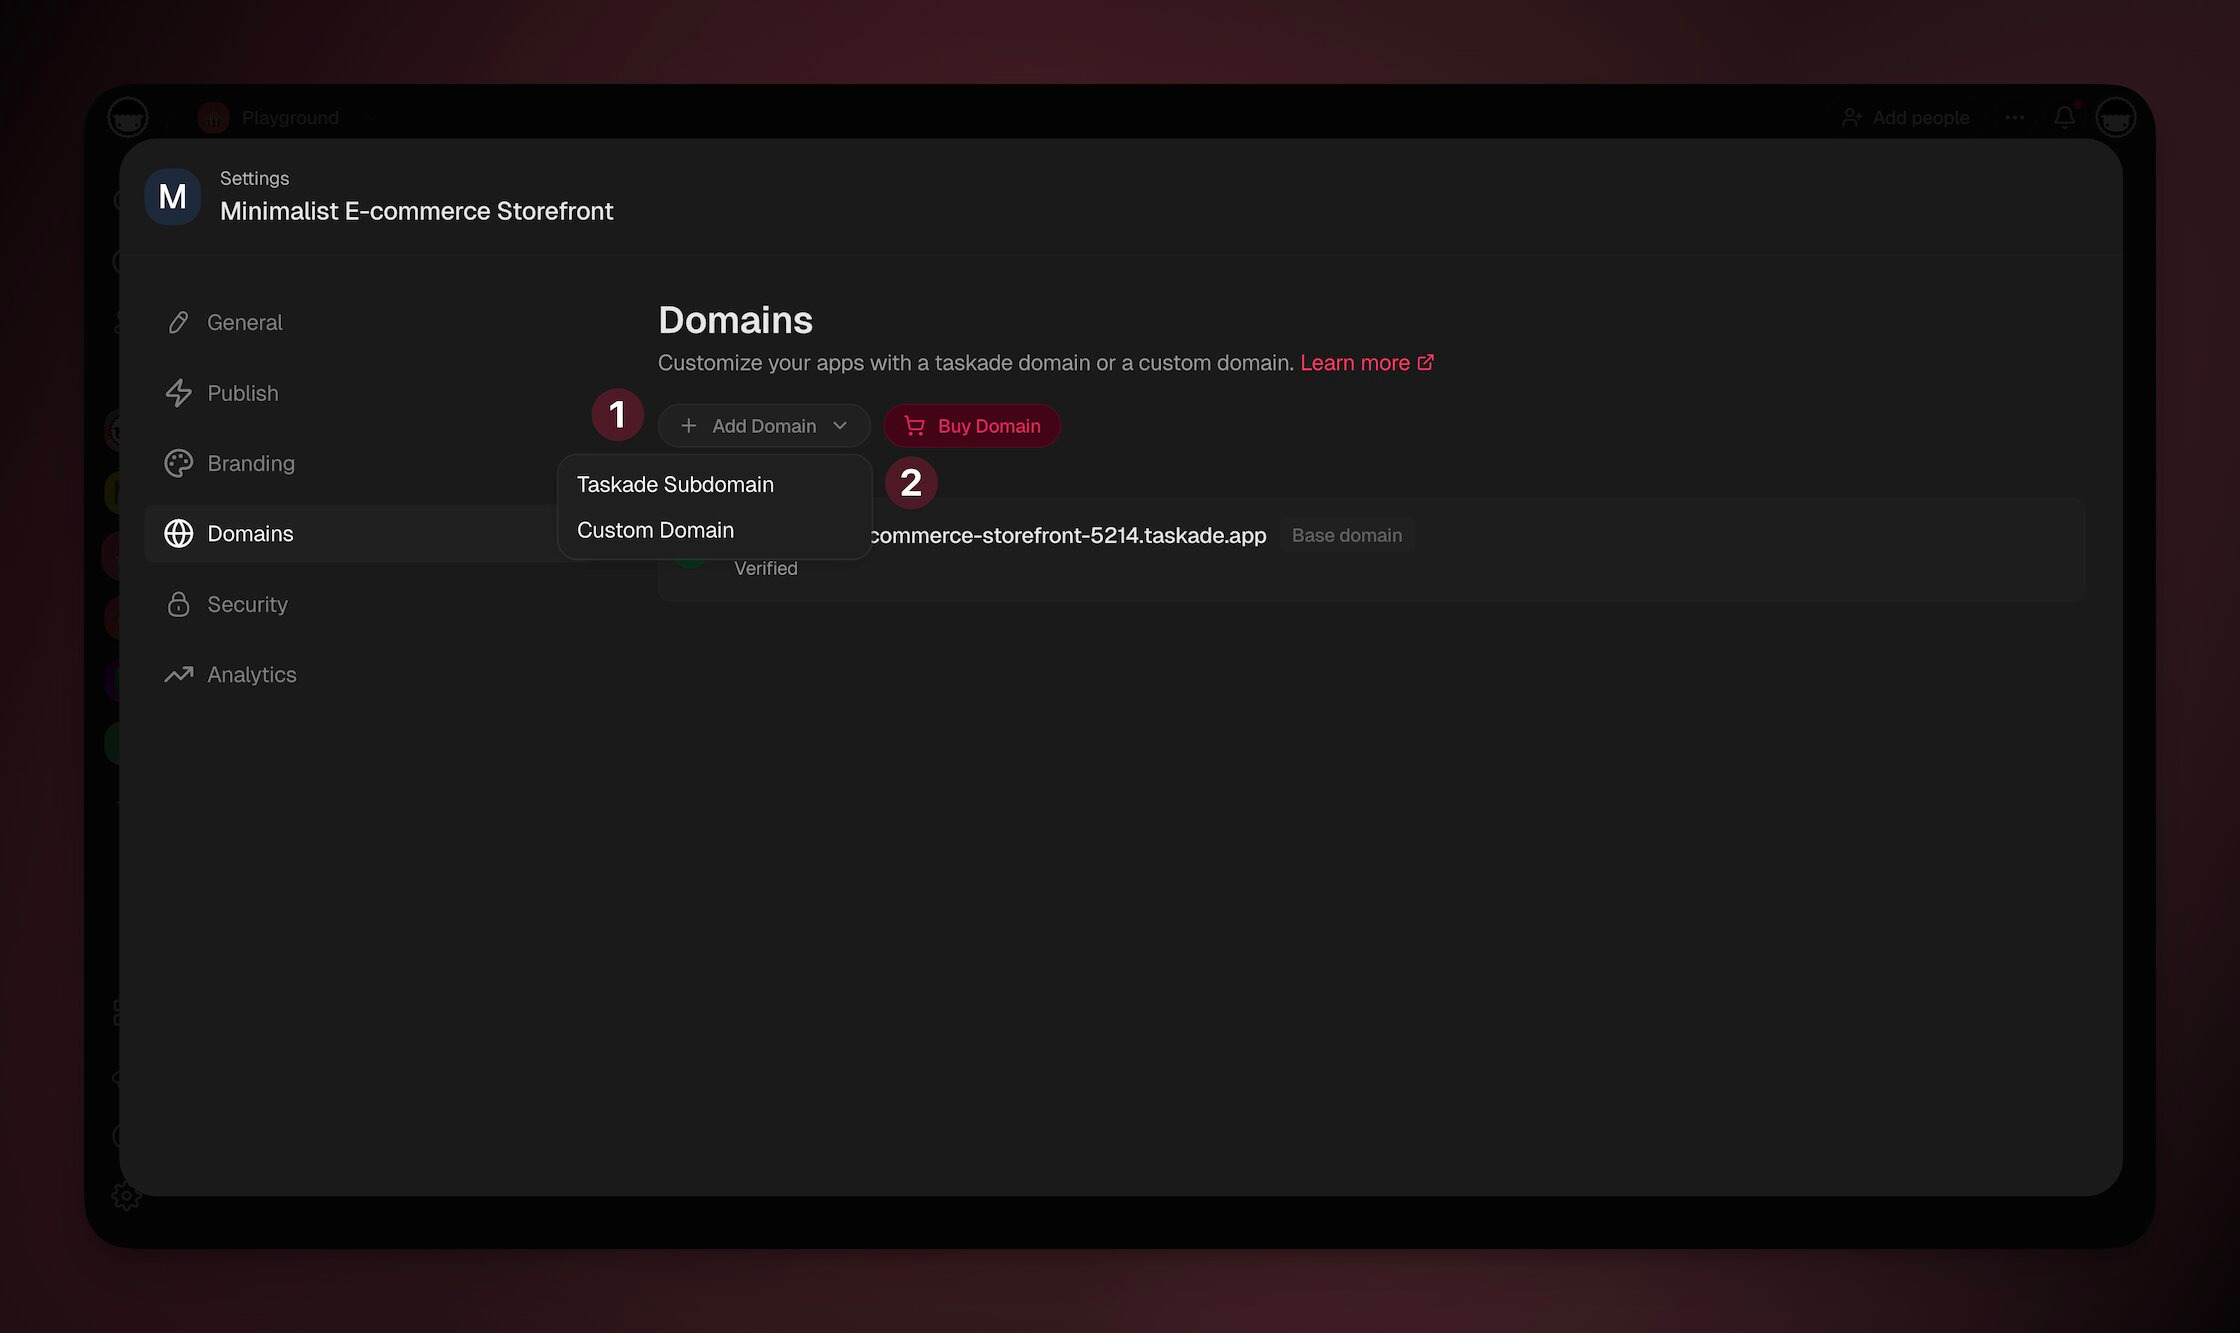
Task: Click the chevron arrow on Add Domain
Action: pyautogui.click(x=840, y=426)
